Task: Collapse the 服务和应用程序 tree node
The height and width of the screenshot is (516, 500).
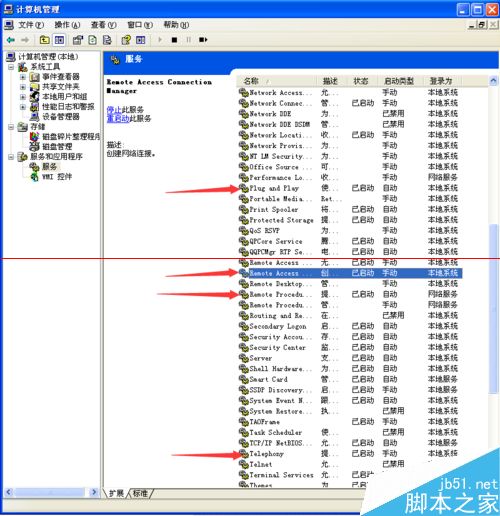Action: (x=11, y=157)
